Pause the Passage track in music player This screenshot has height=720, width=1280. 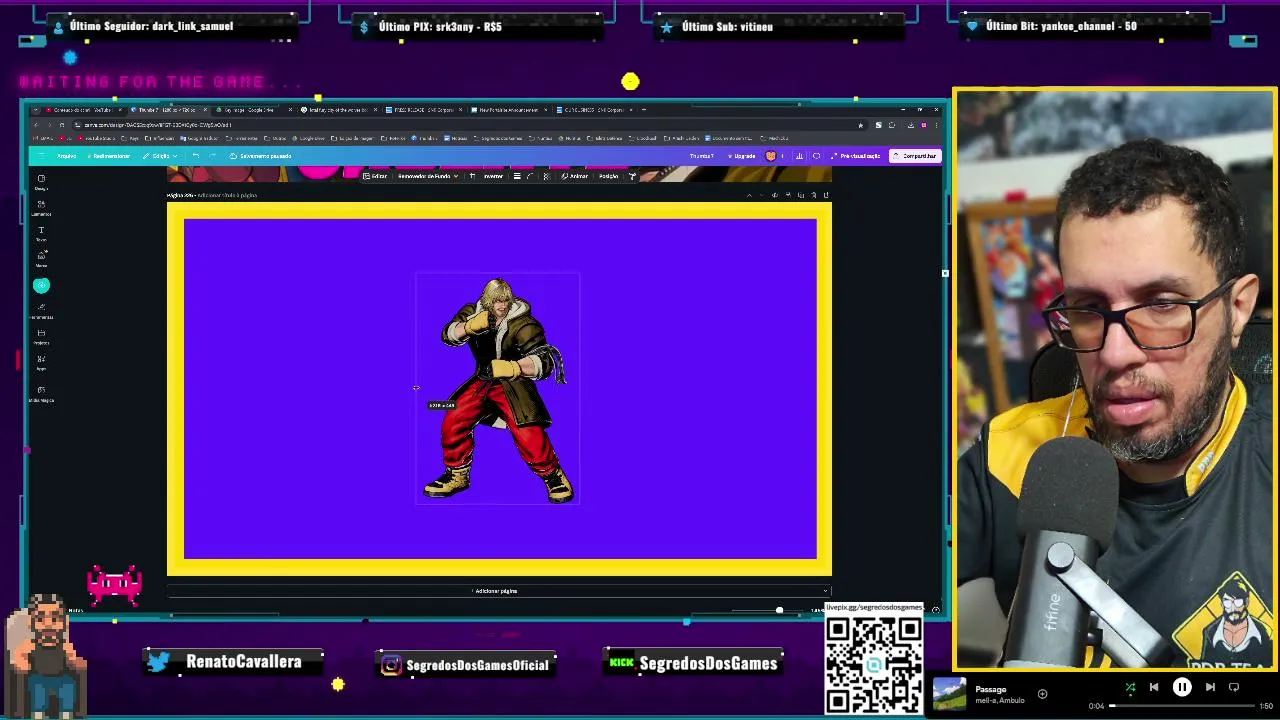click(x=1182, y=687)
